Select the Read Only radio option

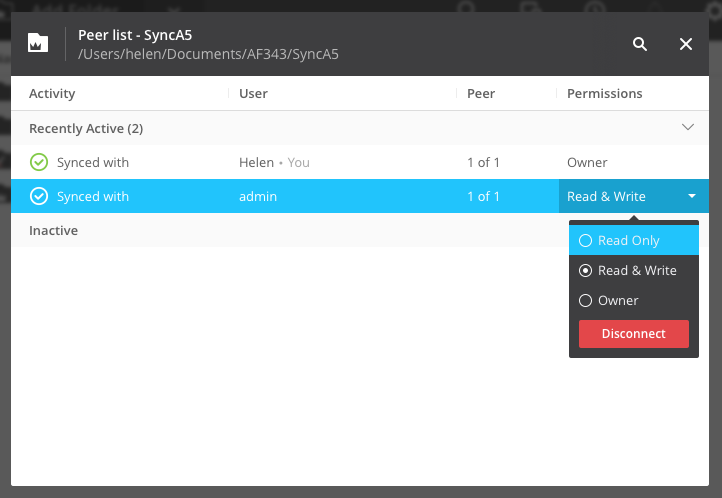click(x=634, y=240)
